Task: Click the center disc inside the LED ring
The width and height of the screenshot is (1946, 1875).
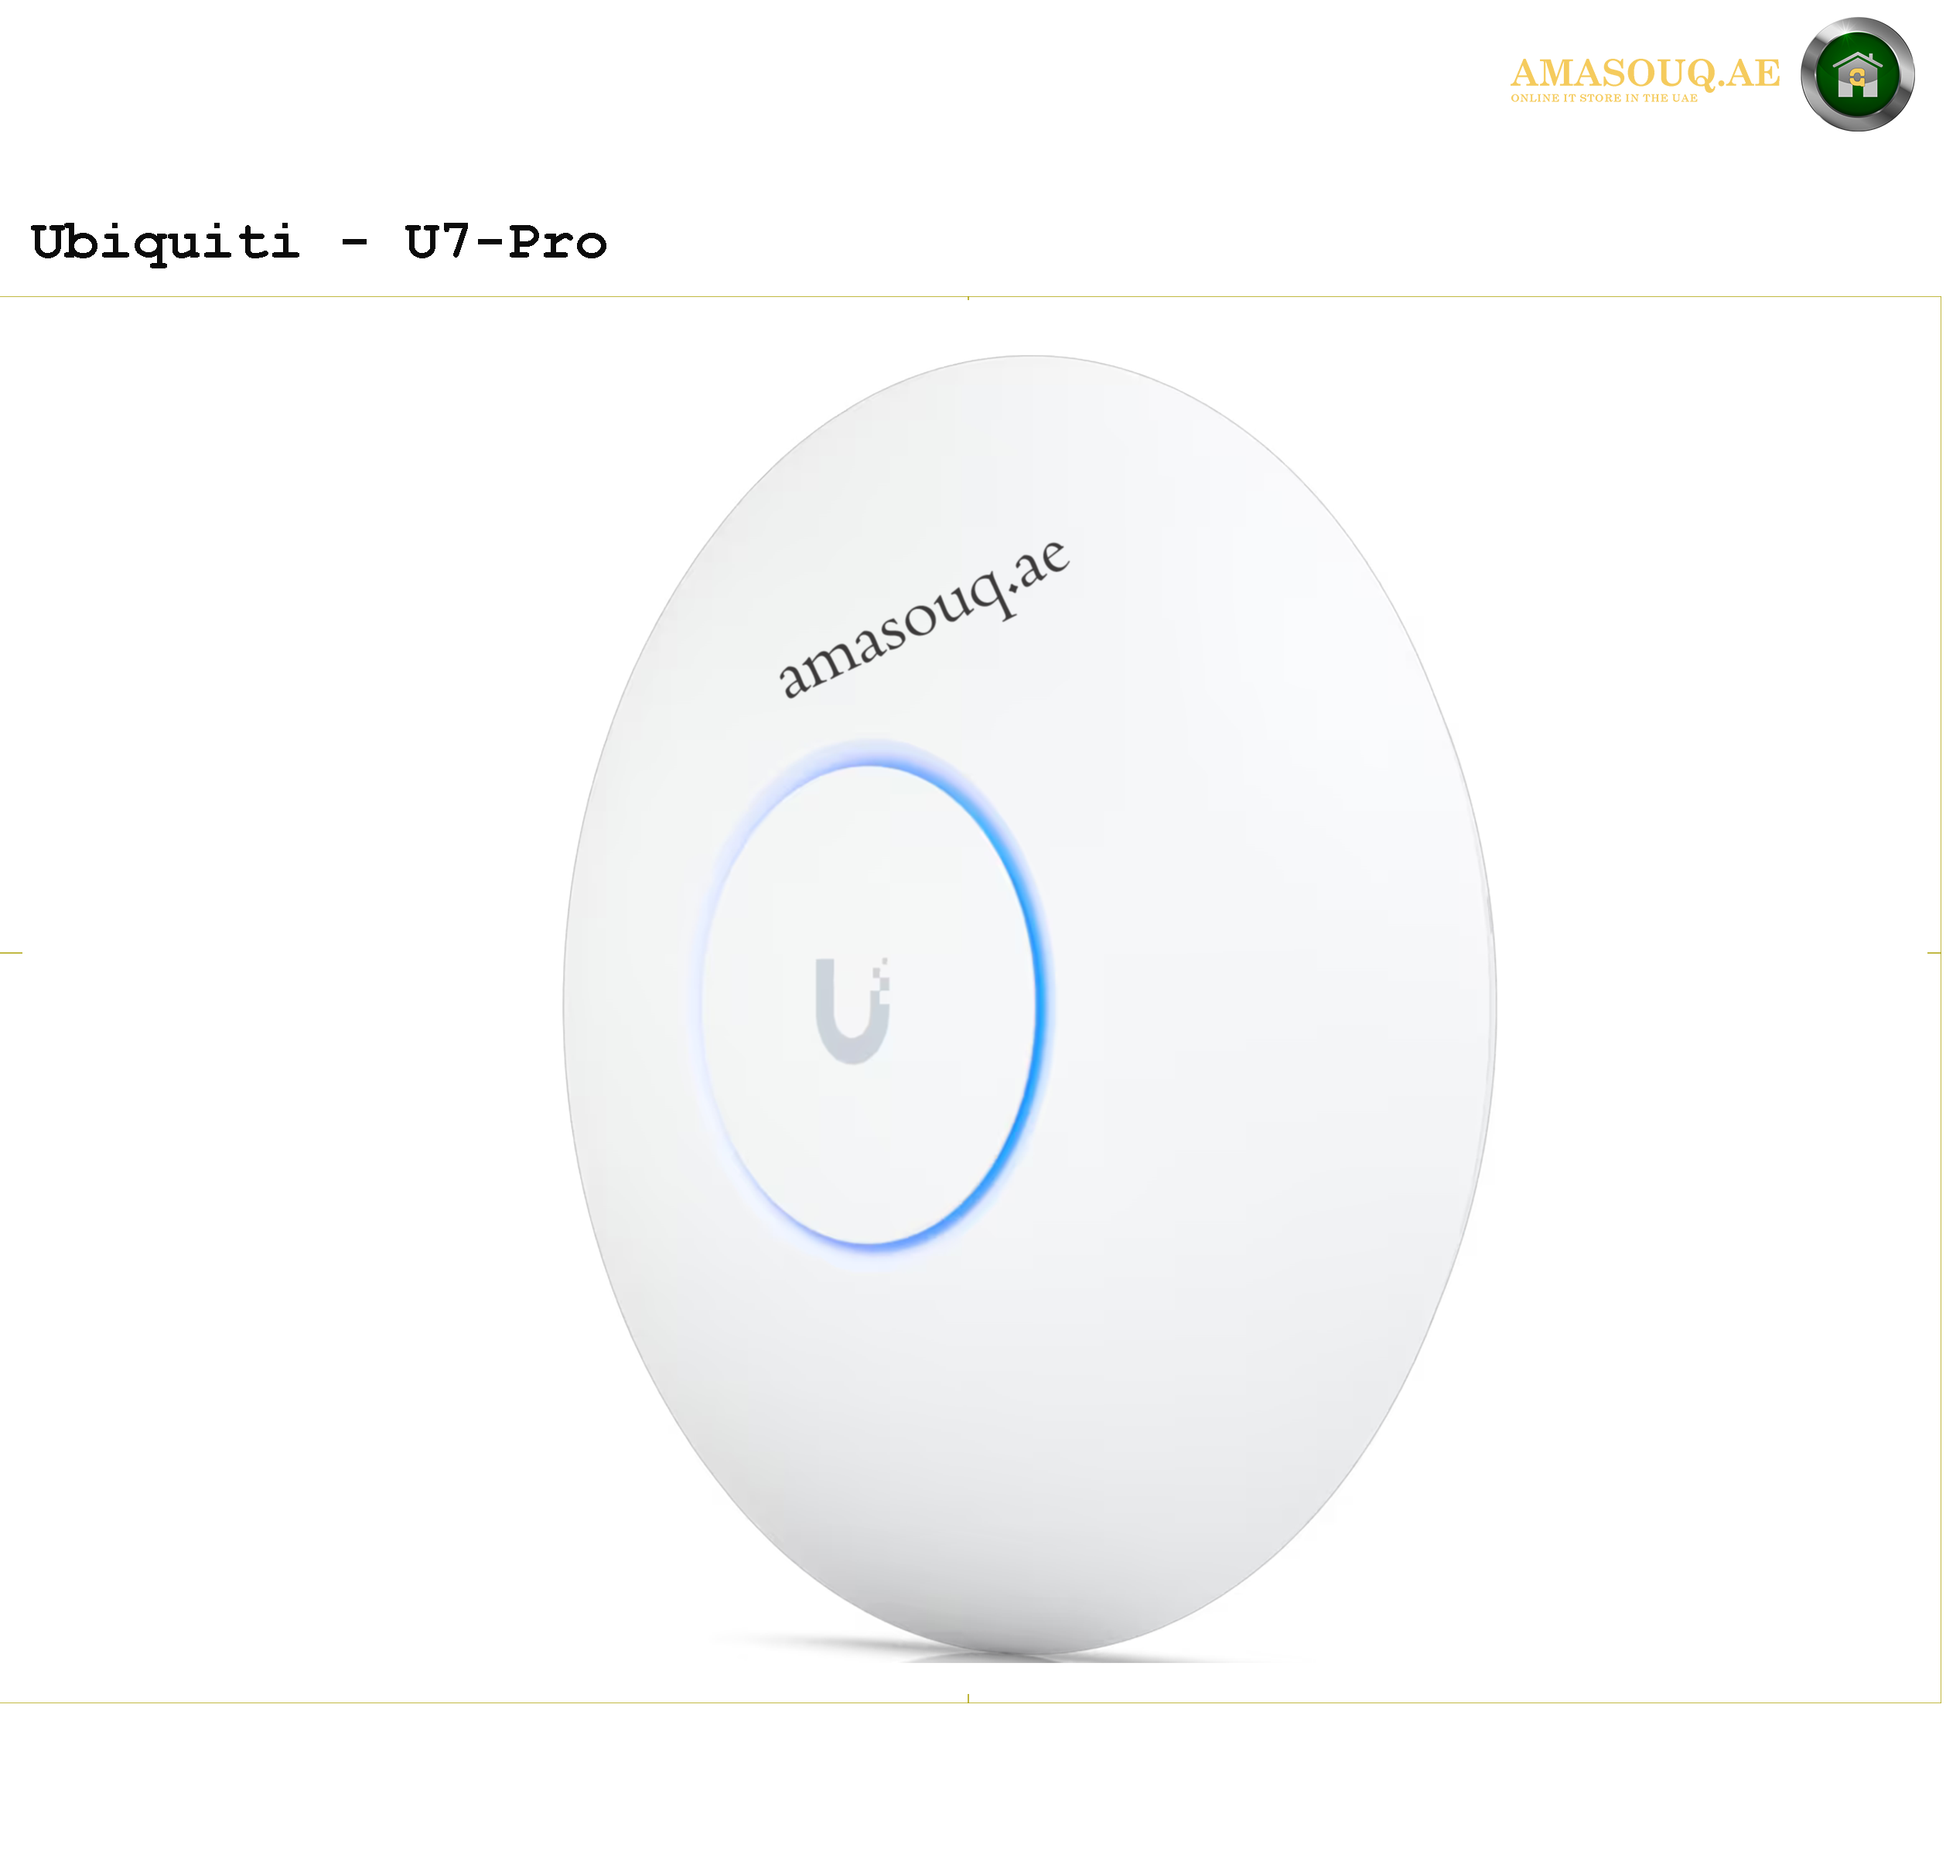Action: [868, 1005]
